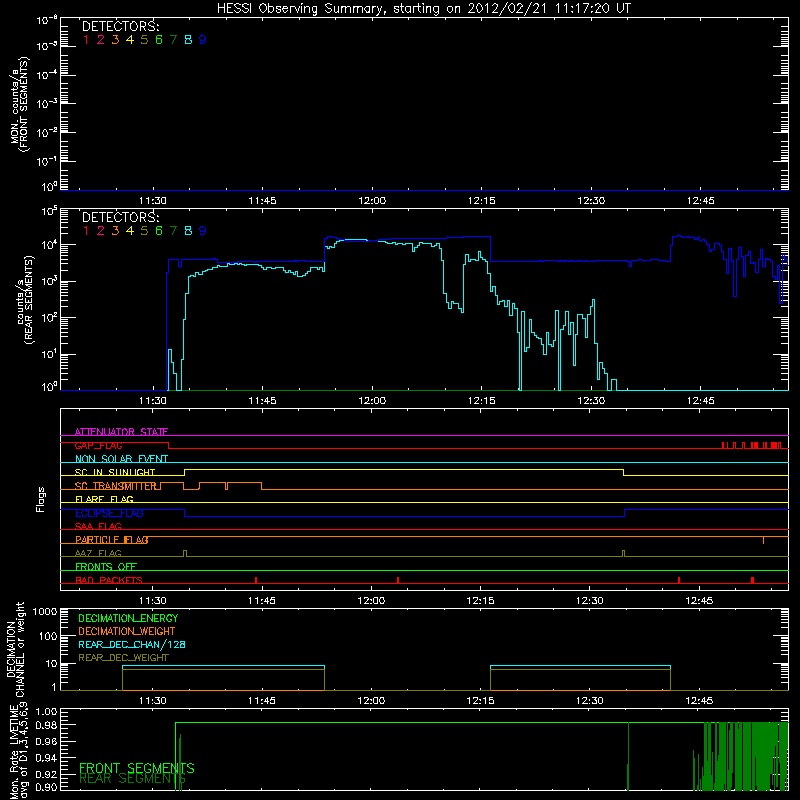Image resolution: width=800 pixels, height=800 pixels.
Task: Select blue detector 9 in front segments legend
Action: click(203, 40)
